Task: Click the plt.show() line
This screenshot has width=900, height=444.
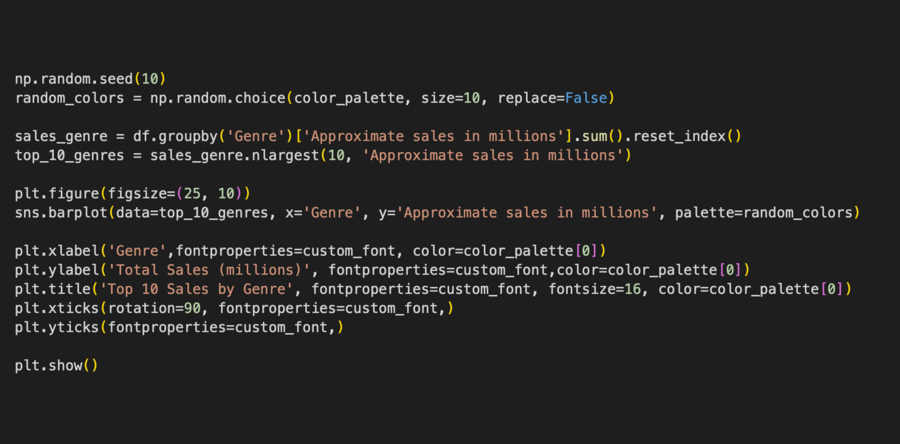Action: pyautogui.click(x=56, y=365)
